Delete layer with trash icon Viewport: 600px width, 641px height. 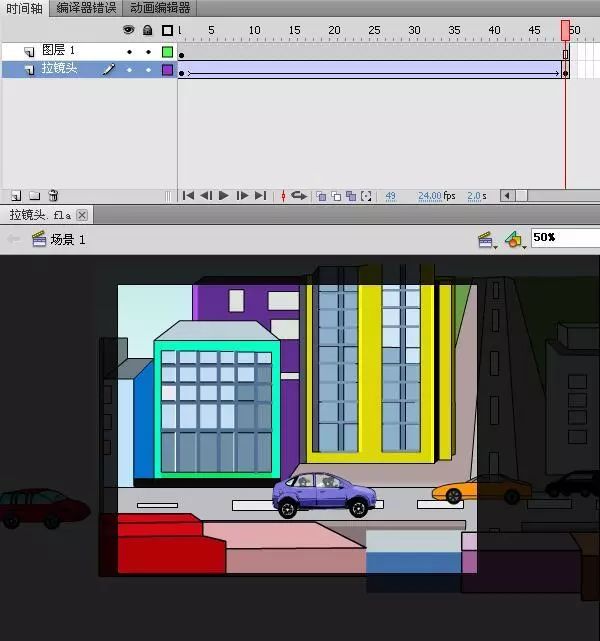point(54,195)
